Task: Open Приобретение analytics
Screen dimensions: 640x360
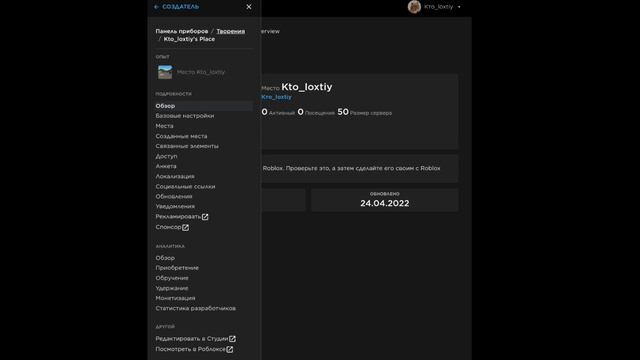Action: (x=177, y=268)
